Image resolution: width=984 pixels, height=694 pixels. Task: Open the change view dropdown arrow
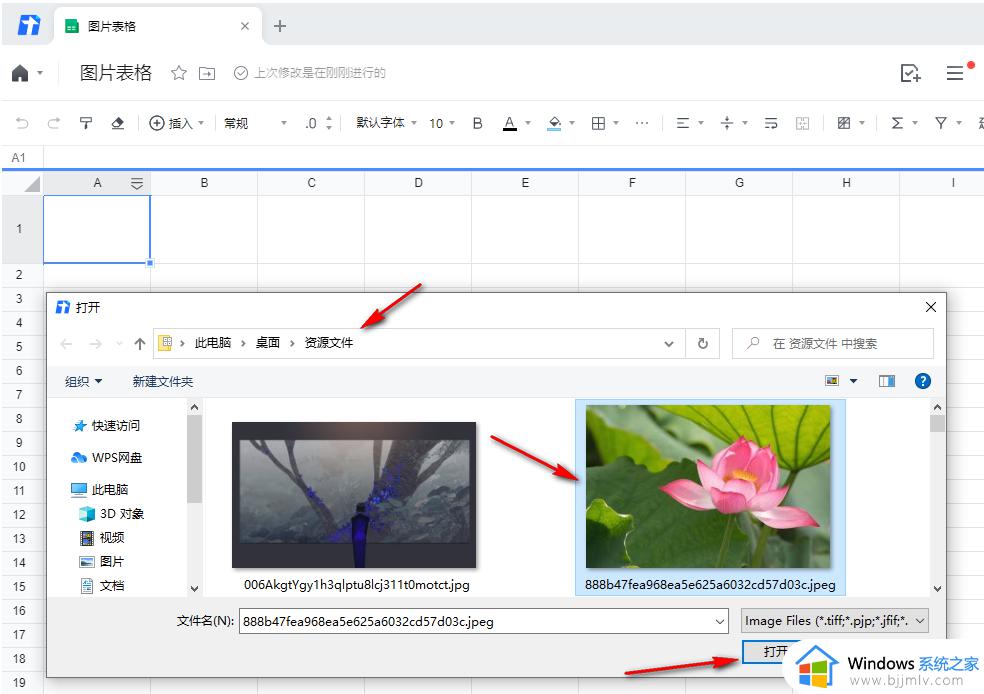(x=853, y=381)
